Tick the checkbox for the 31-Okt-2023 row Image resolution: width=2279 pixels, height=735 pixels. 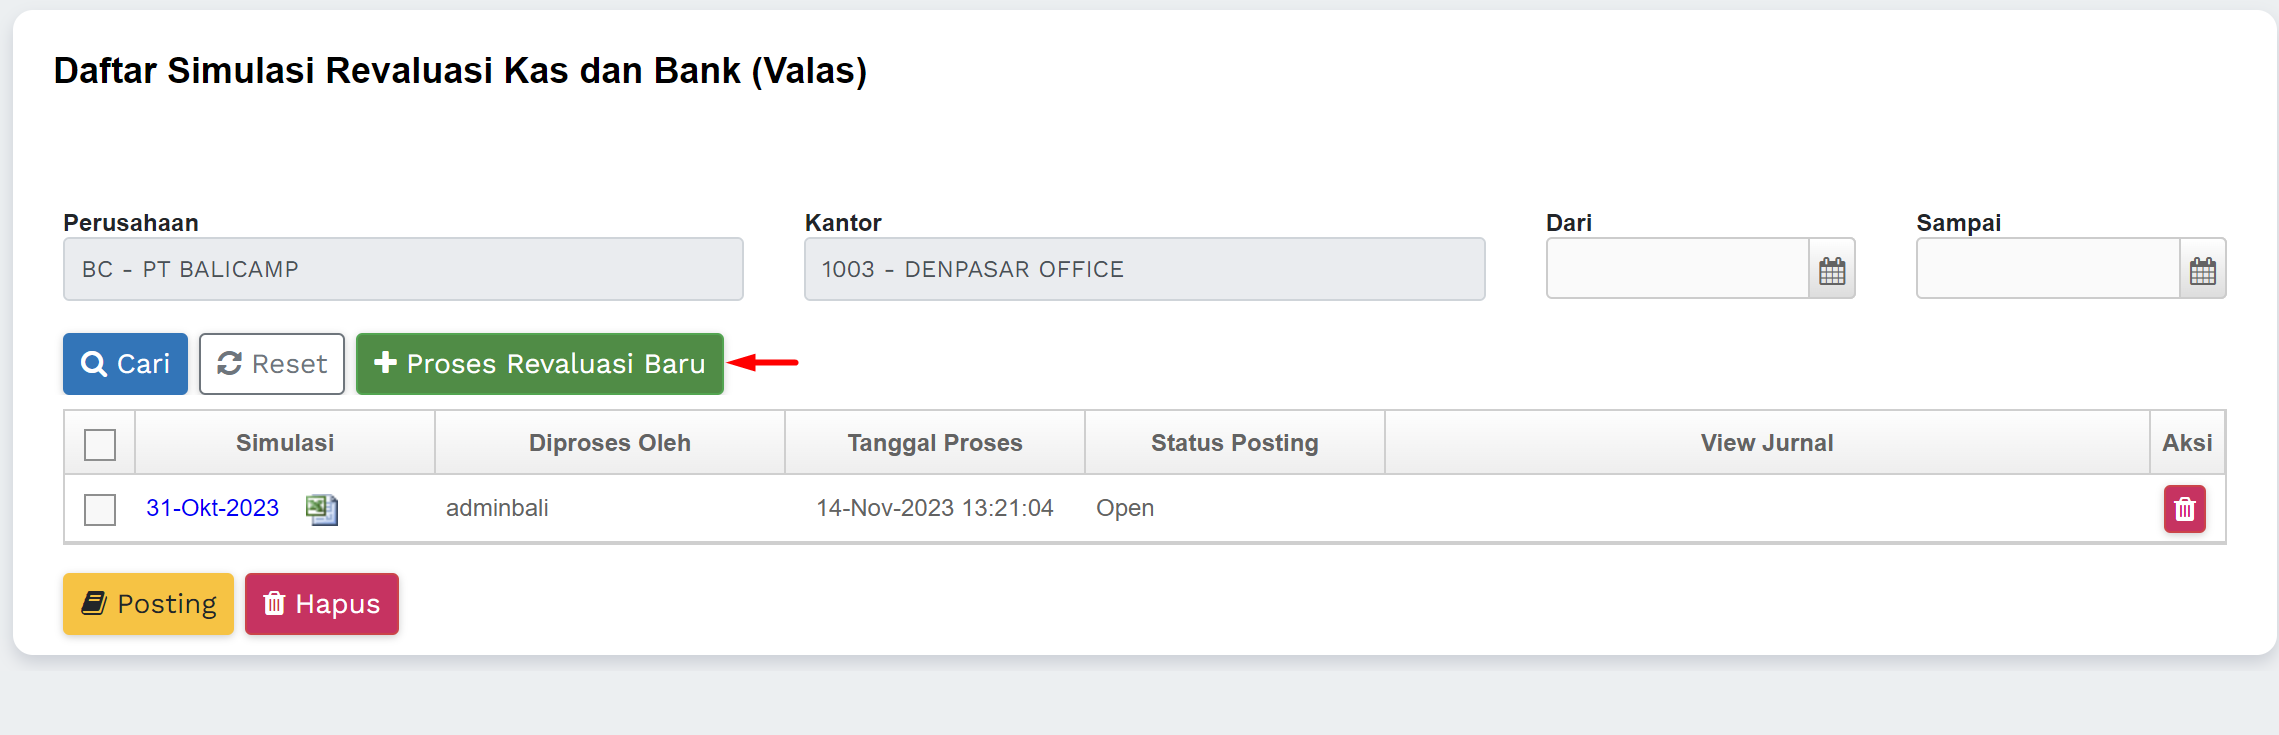(100, 509)
